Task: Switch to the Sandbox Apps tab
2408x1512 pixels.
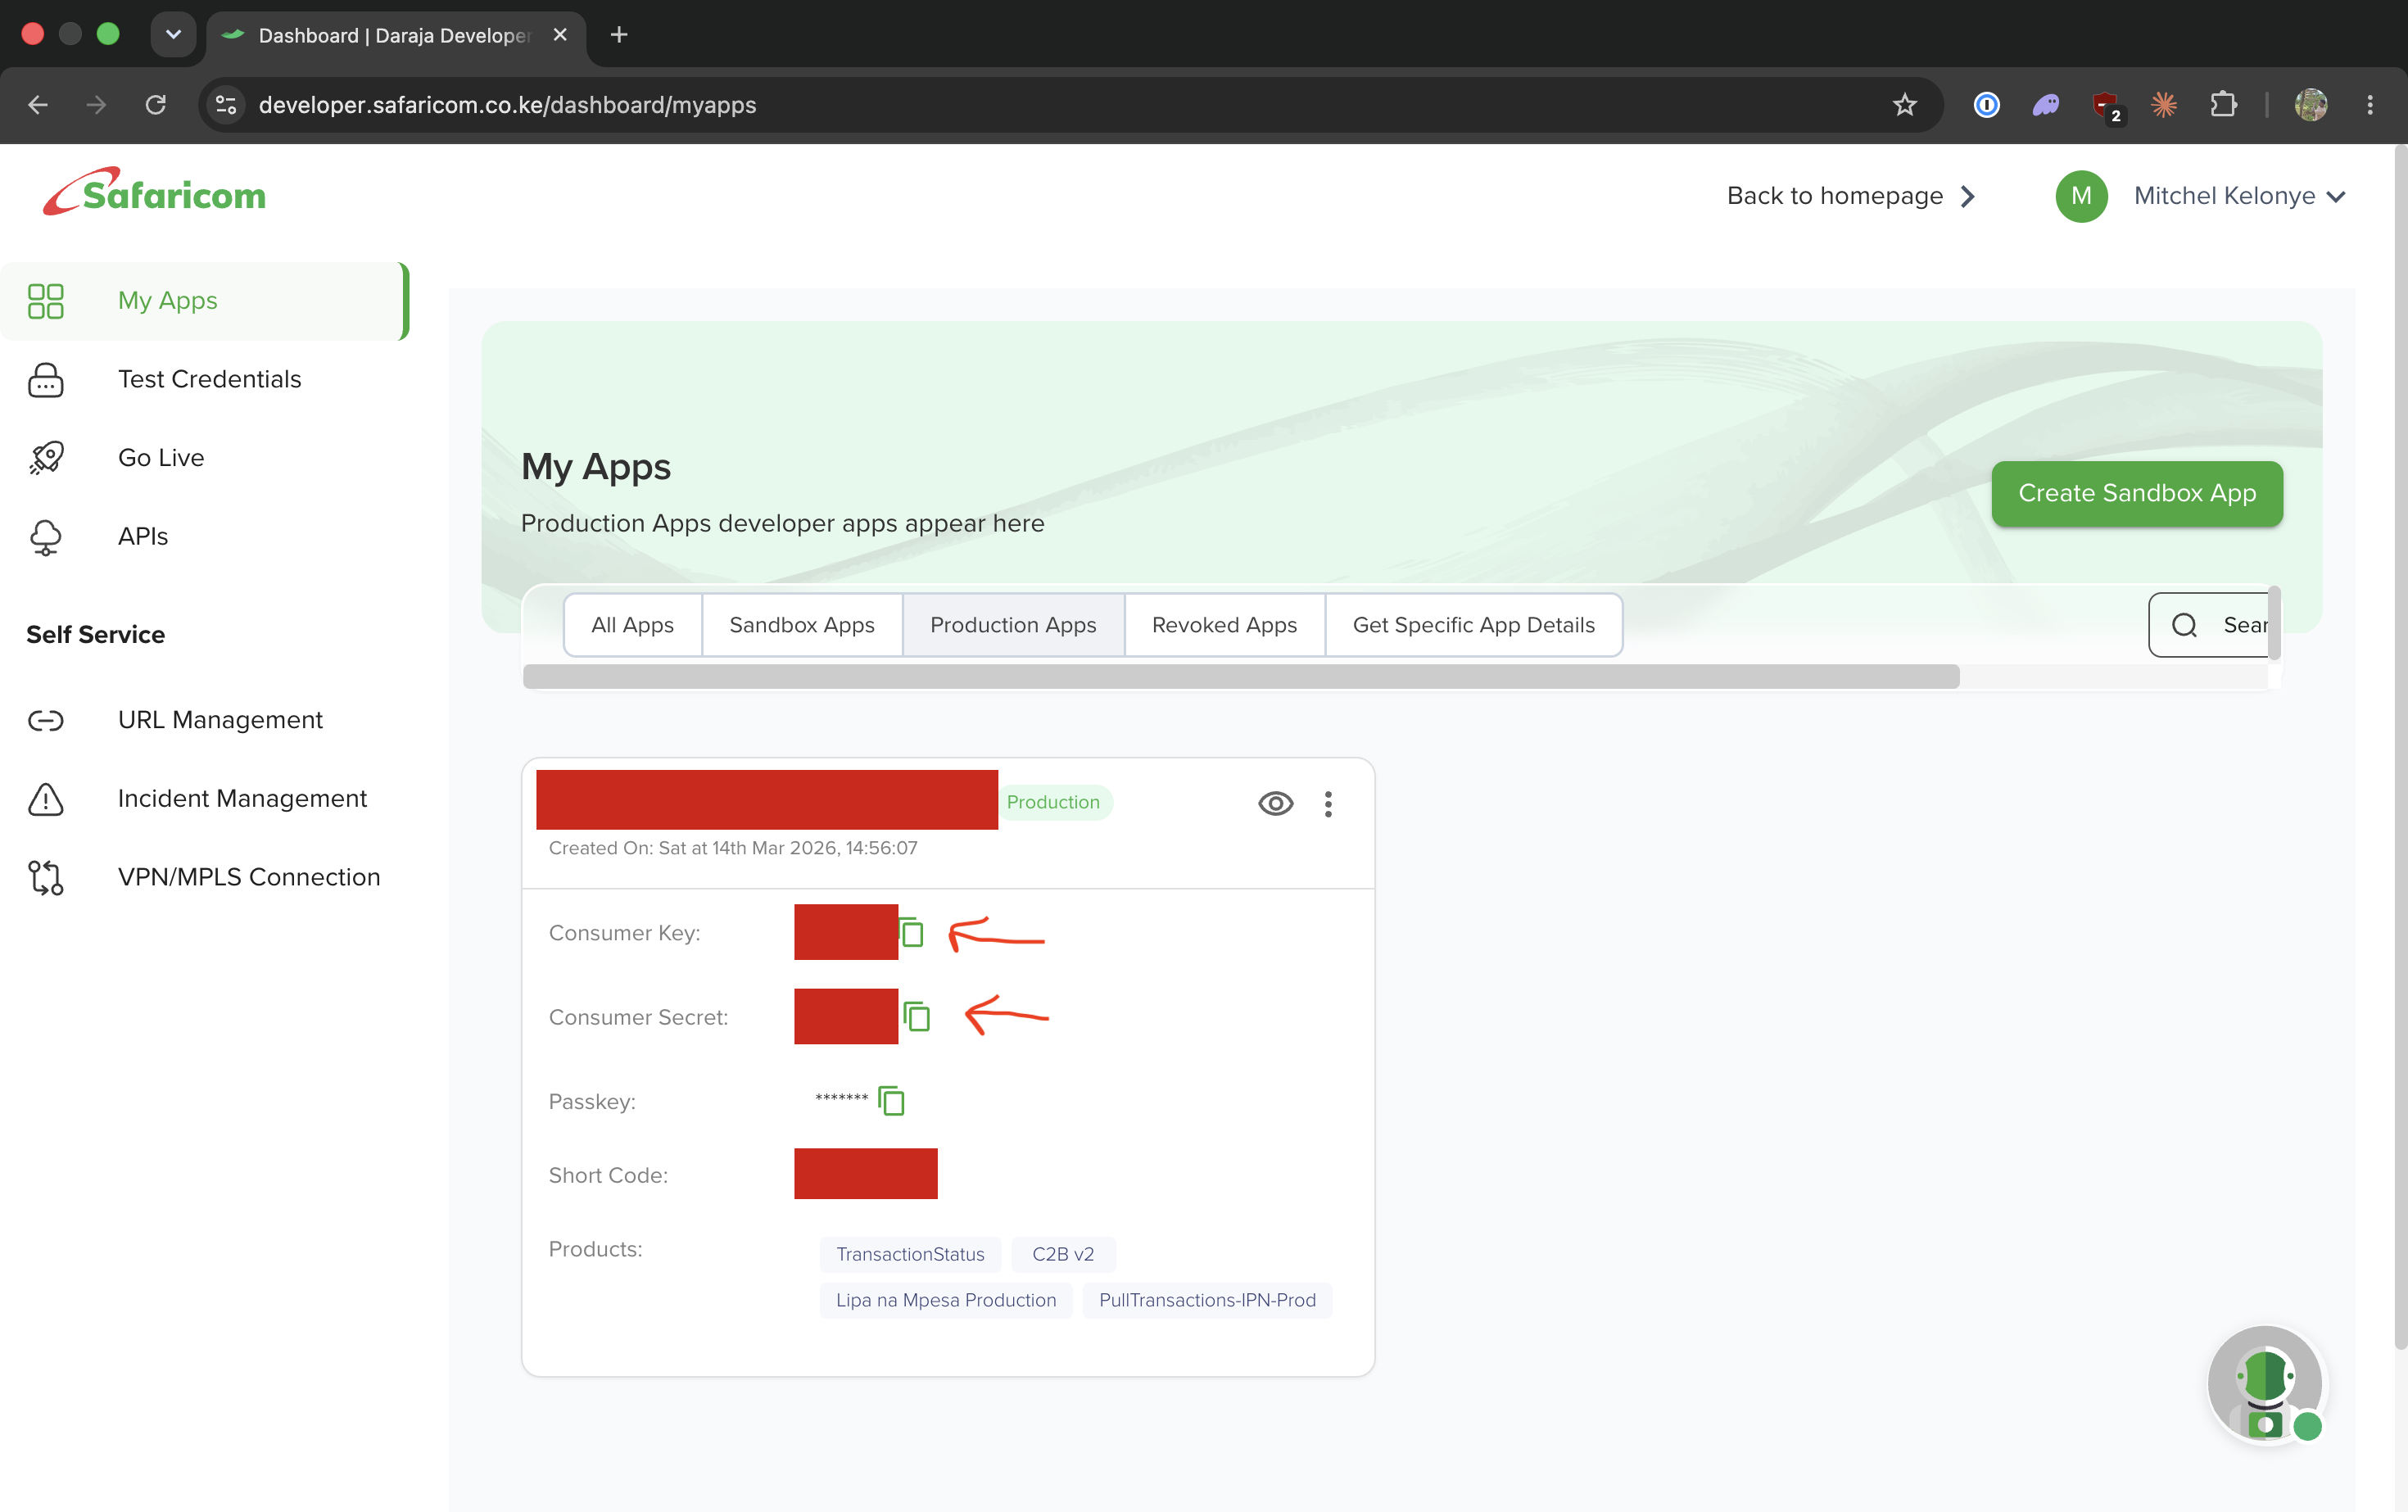Action: (x=802, y=625)
